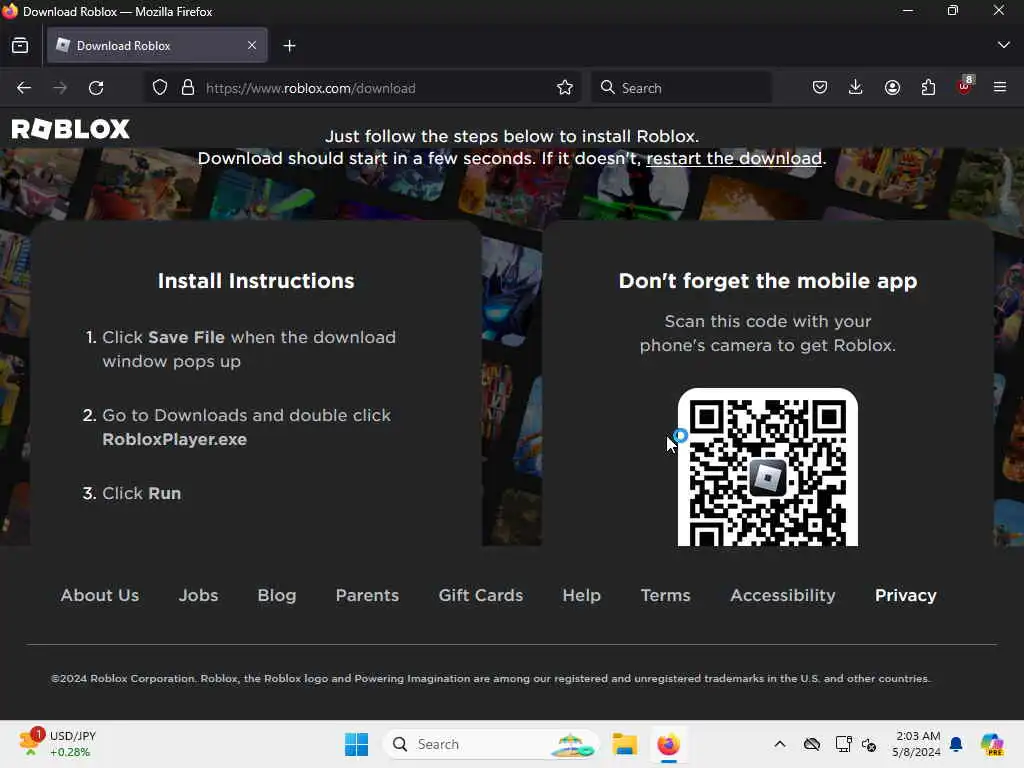The width and height of the screenshot is (1024, 768).
Task: Open Copilot preview icon in taskbar
Action: (992, 744)
